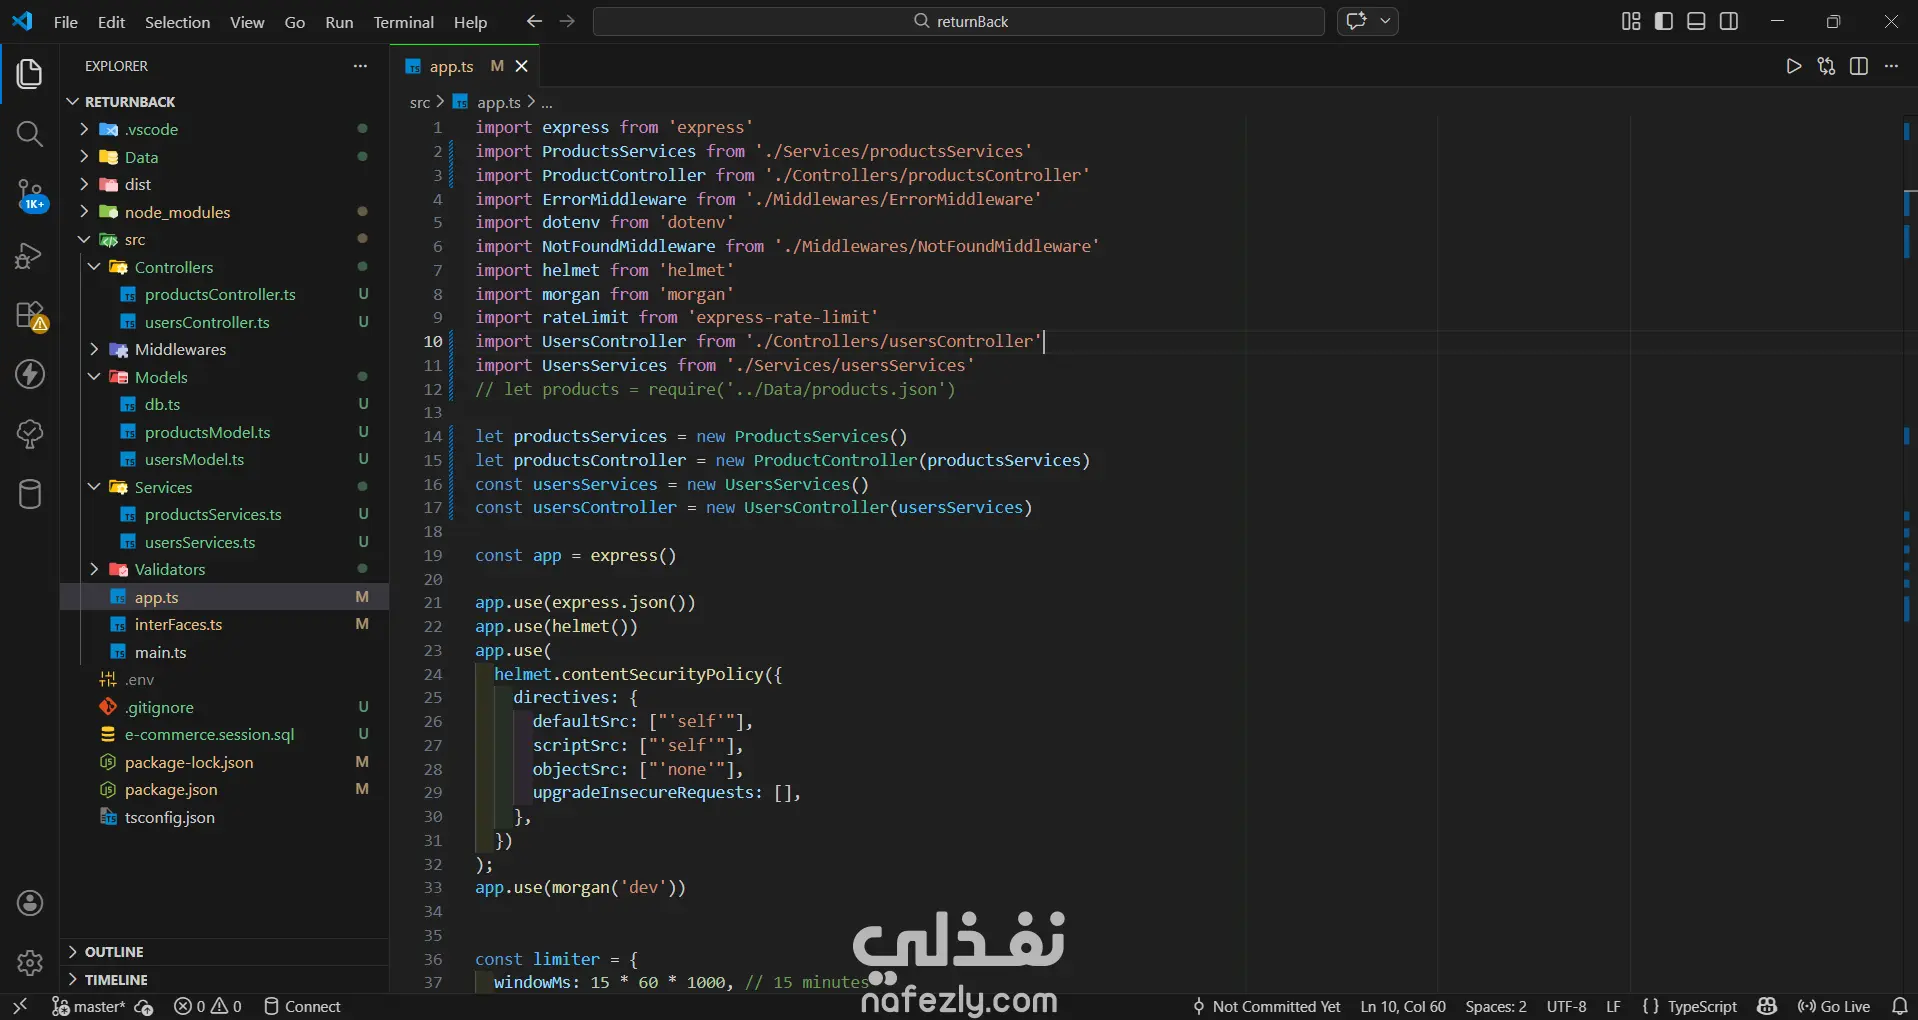
Task: Open changes icon in editor toolbar
Action: point(1826,66)
